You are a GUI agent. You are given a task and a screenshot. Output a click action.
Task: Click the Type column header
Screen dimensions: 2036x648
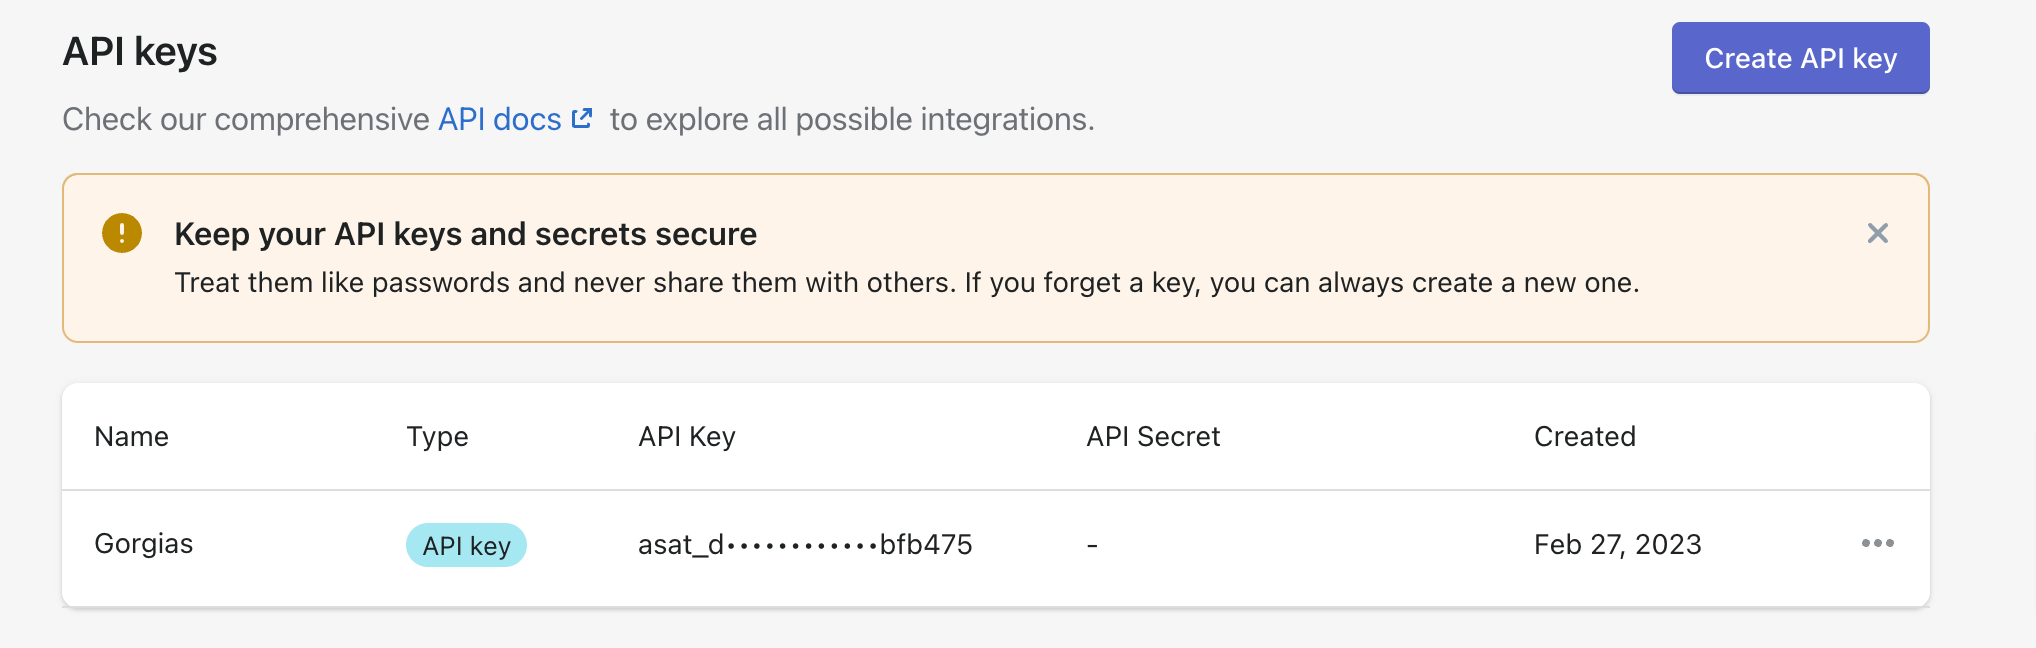coord(437,437)
